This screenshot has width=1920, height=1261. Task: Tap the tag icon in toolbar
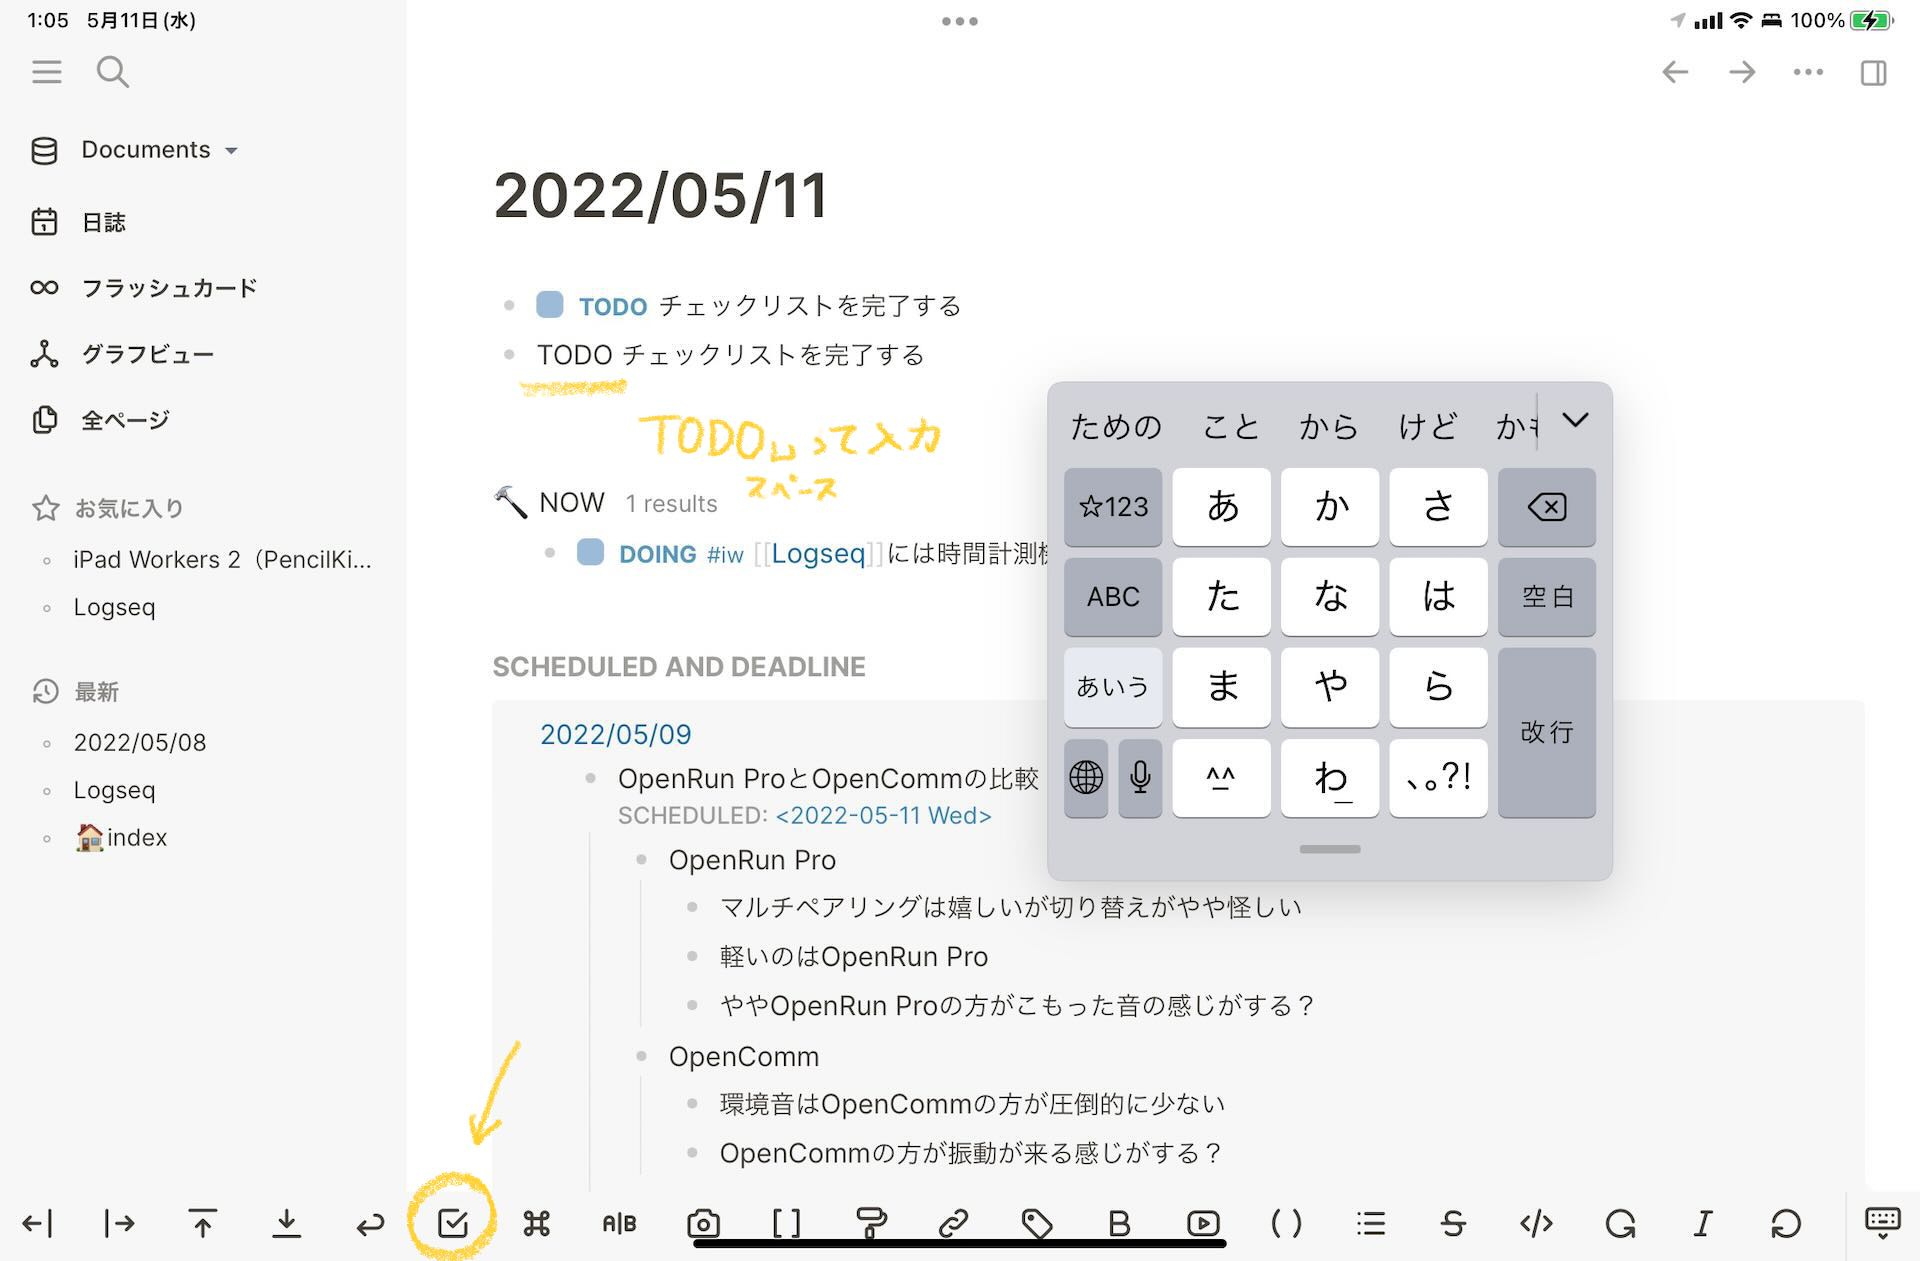point(1036,1223)
